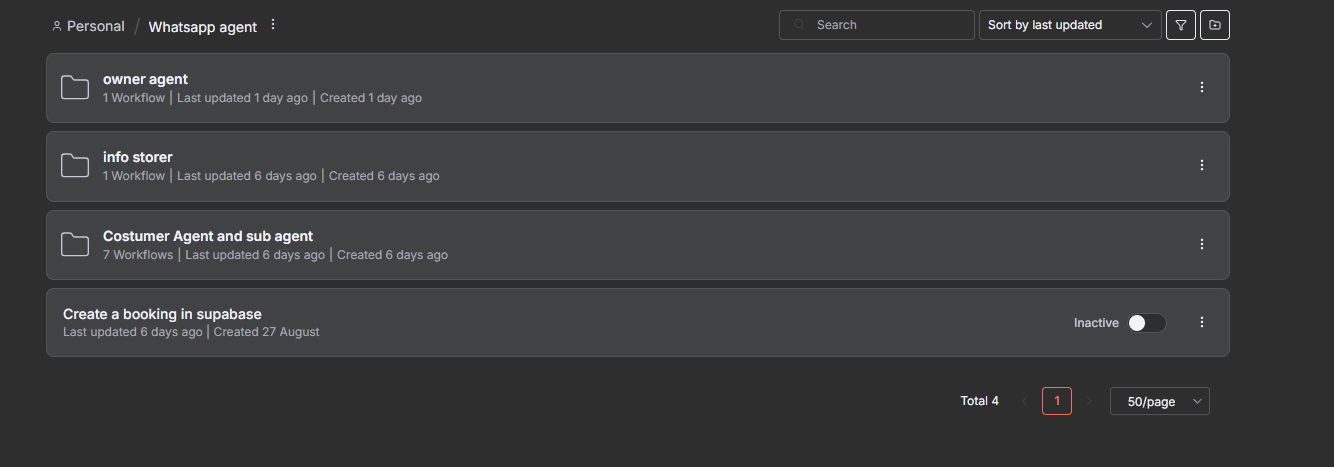Screen dimensions: 1334x467
Task: Open the Costumer Agent and sub agent folder
Action: coord(208,237)
